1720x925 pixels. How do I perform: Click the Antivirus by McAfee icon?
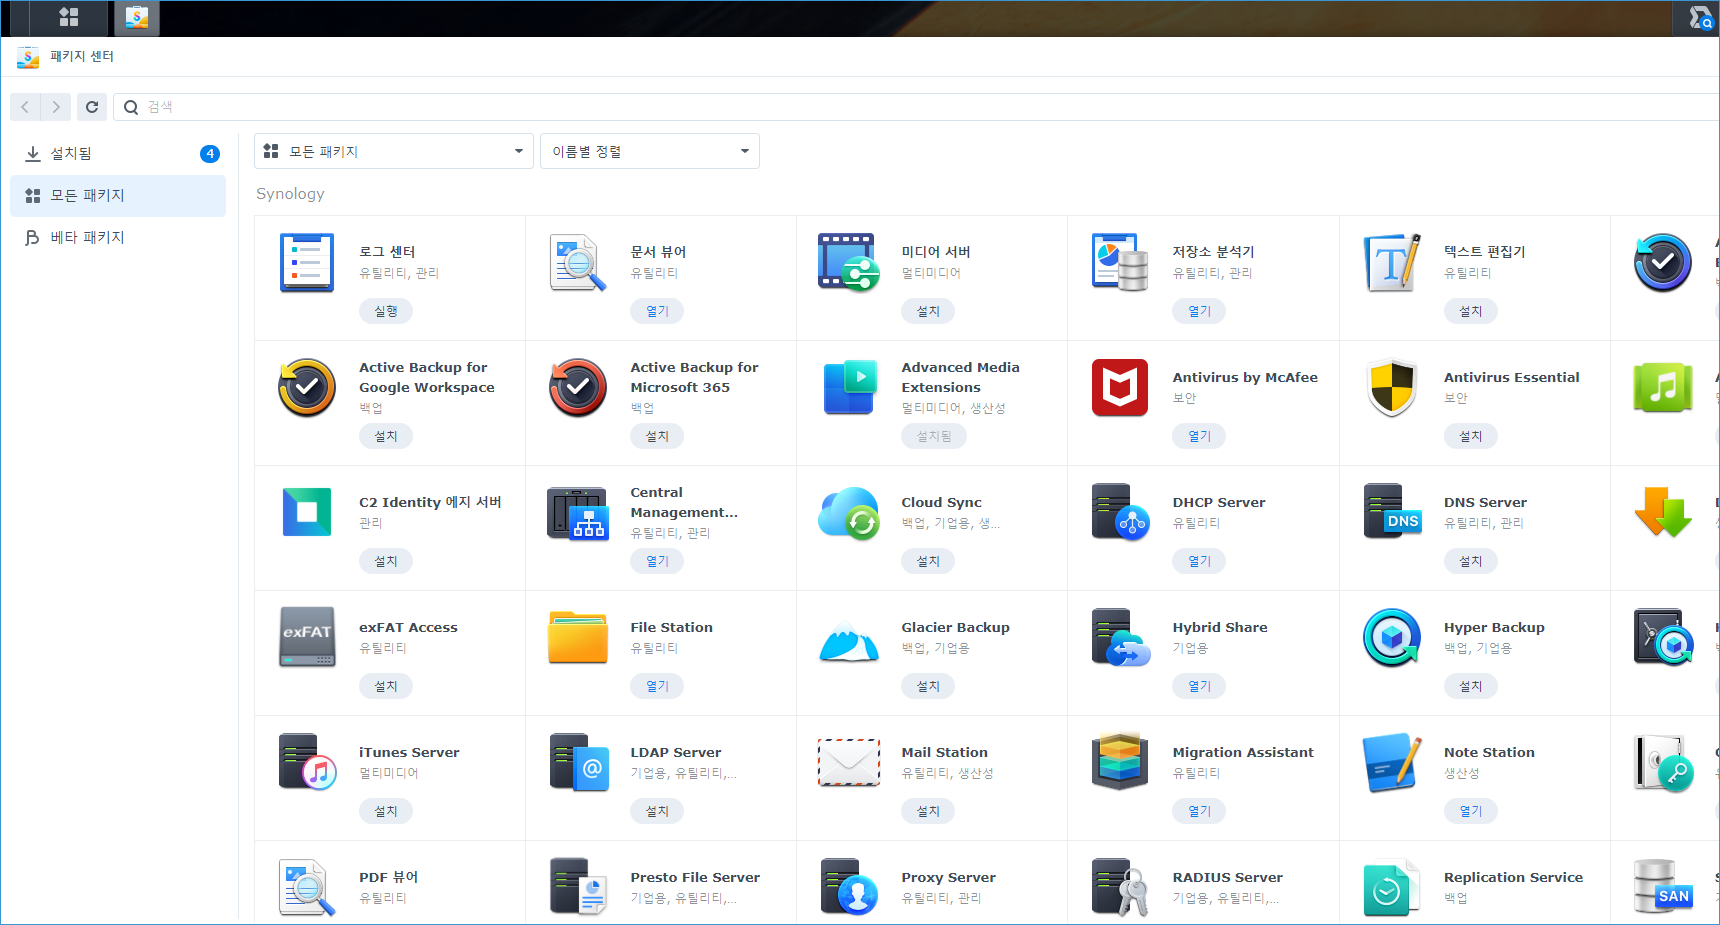point(1120,388)
